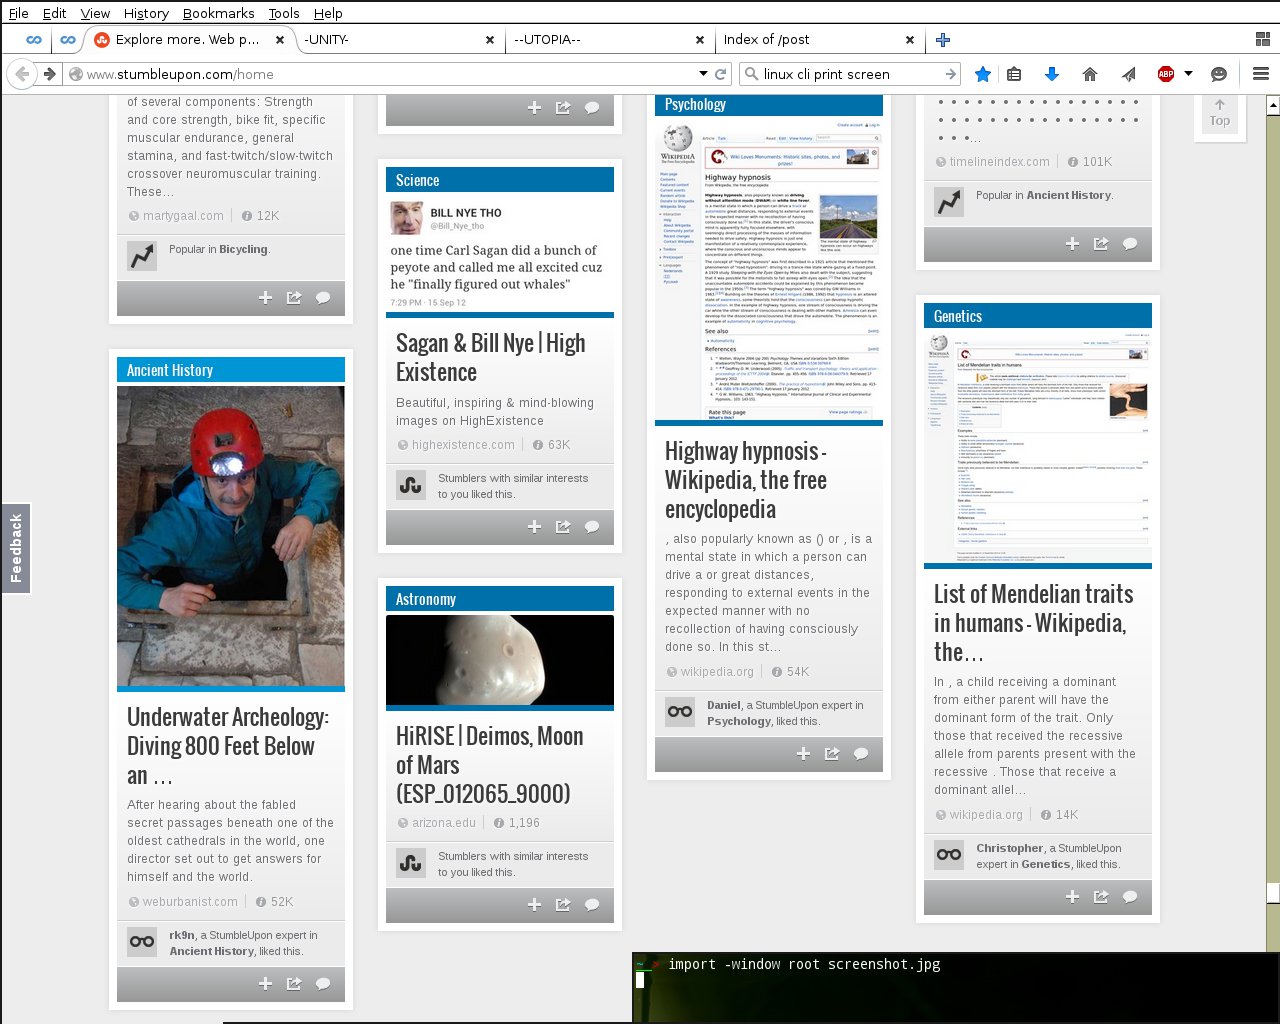Comment on the Bicycling card
This screenshot has width=1280, height=1024.
[323, 298]
